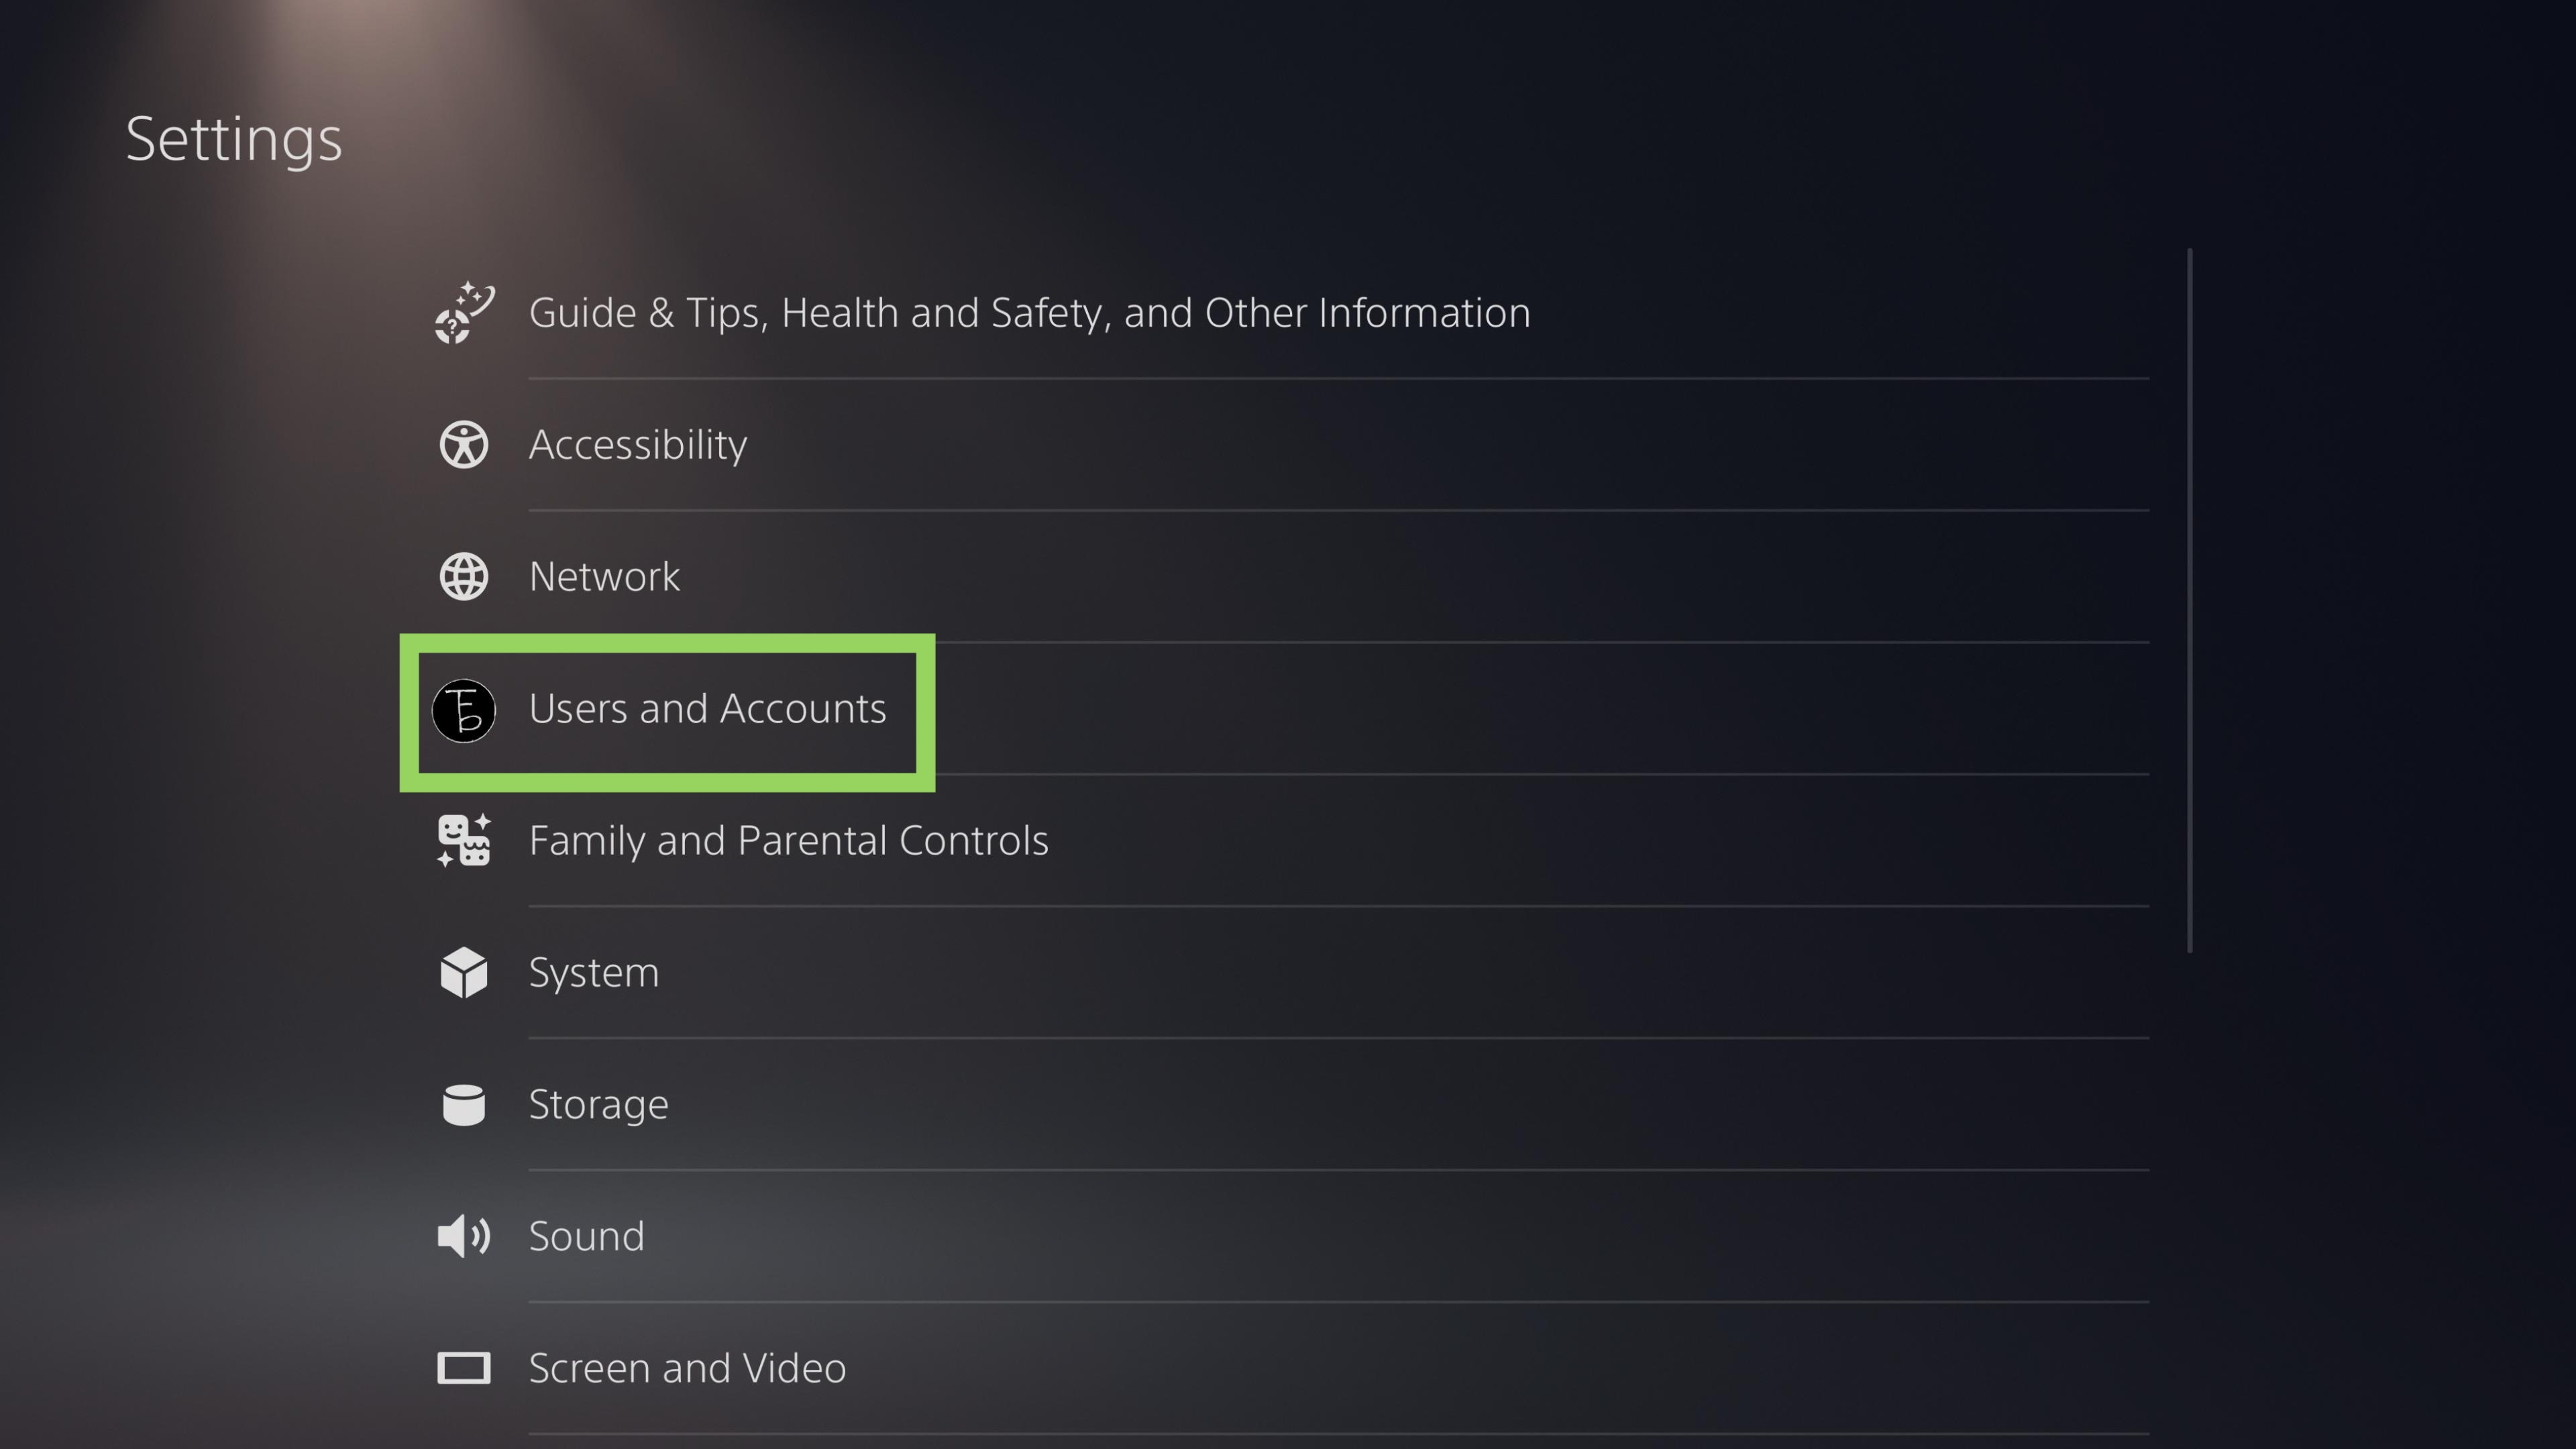Click the Screen and Video display icon

click(464, 1368)
